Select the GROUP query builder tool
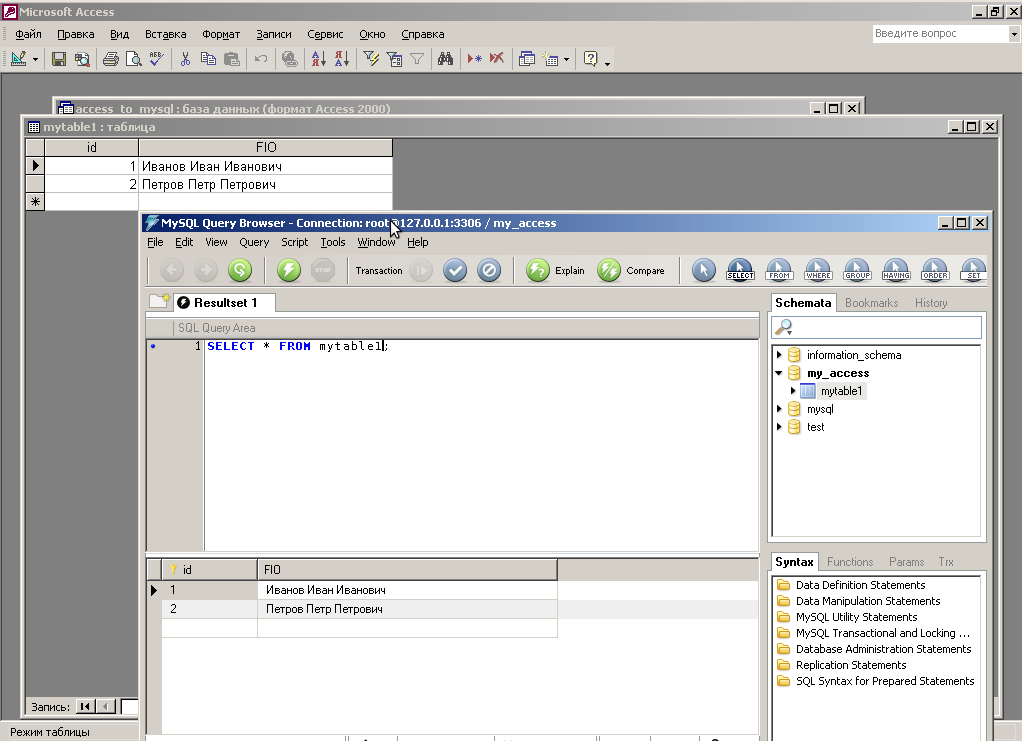The width and height of the screenshot is (1022, 741). (857, 270)
